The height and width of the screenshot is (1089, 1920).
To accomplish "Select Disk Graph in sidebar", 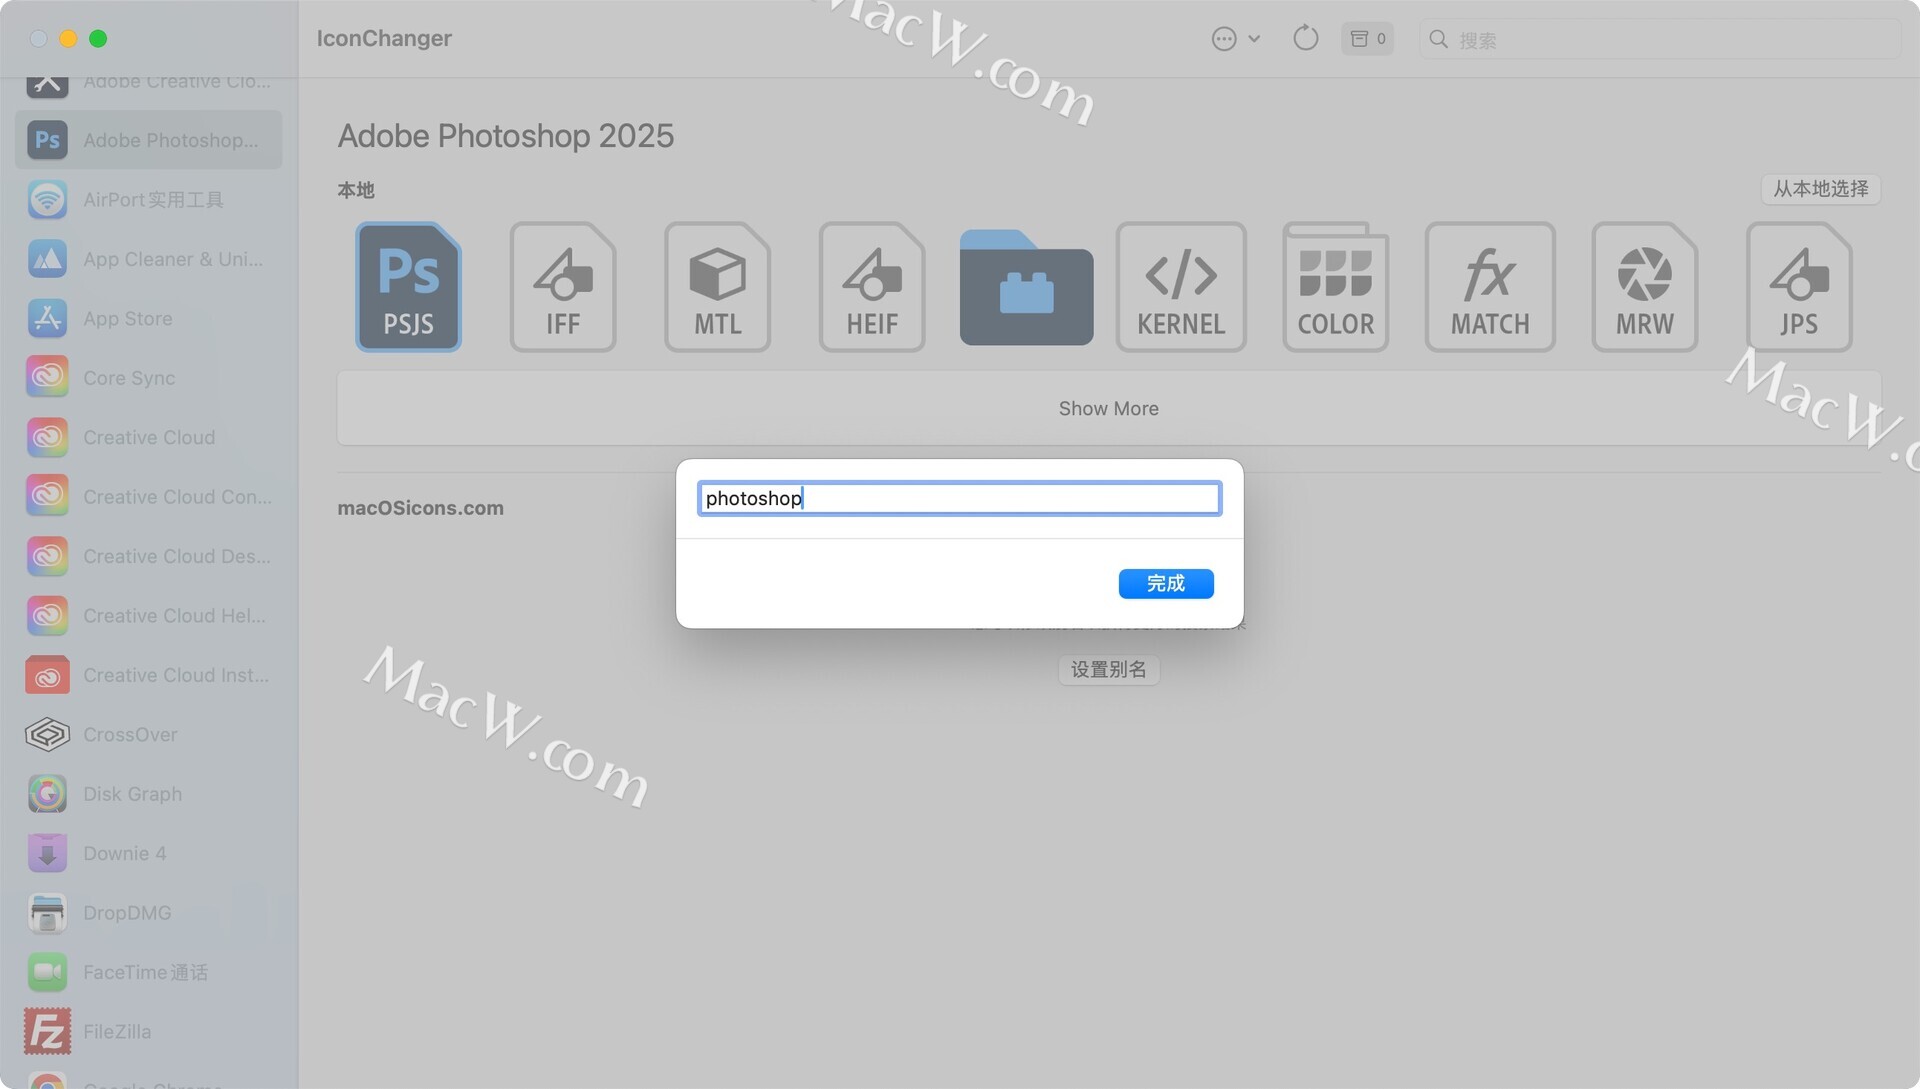I will click(x=148, y=793).
